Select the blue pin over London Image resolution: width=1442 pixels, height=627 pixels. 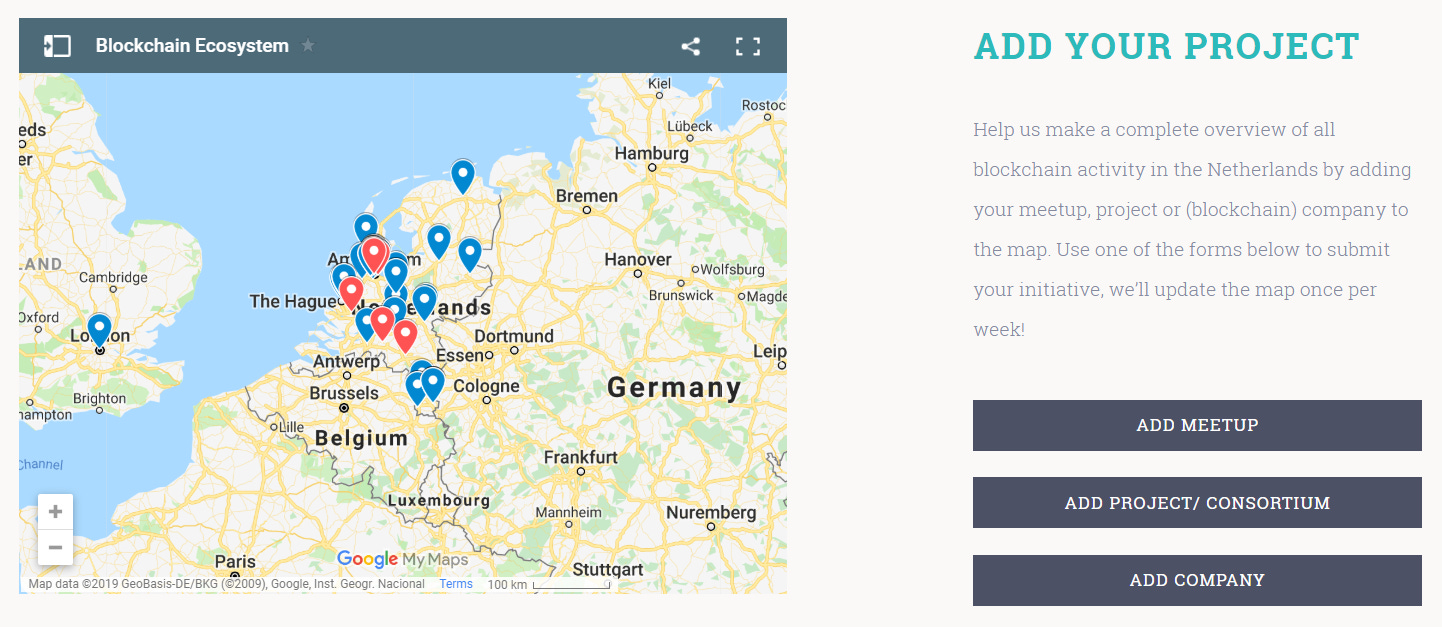click(99, 330)
